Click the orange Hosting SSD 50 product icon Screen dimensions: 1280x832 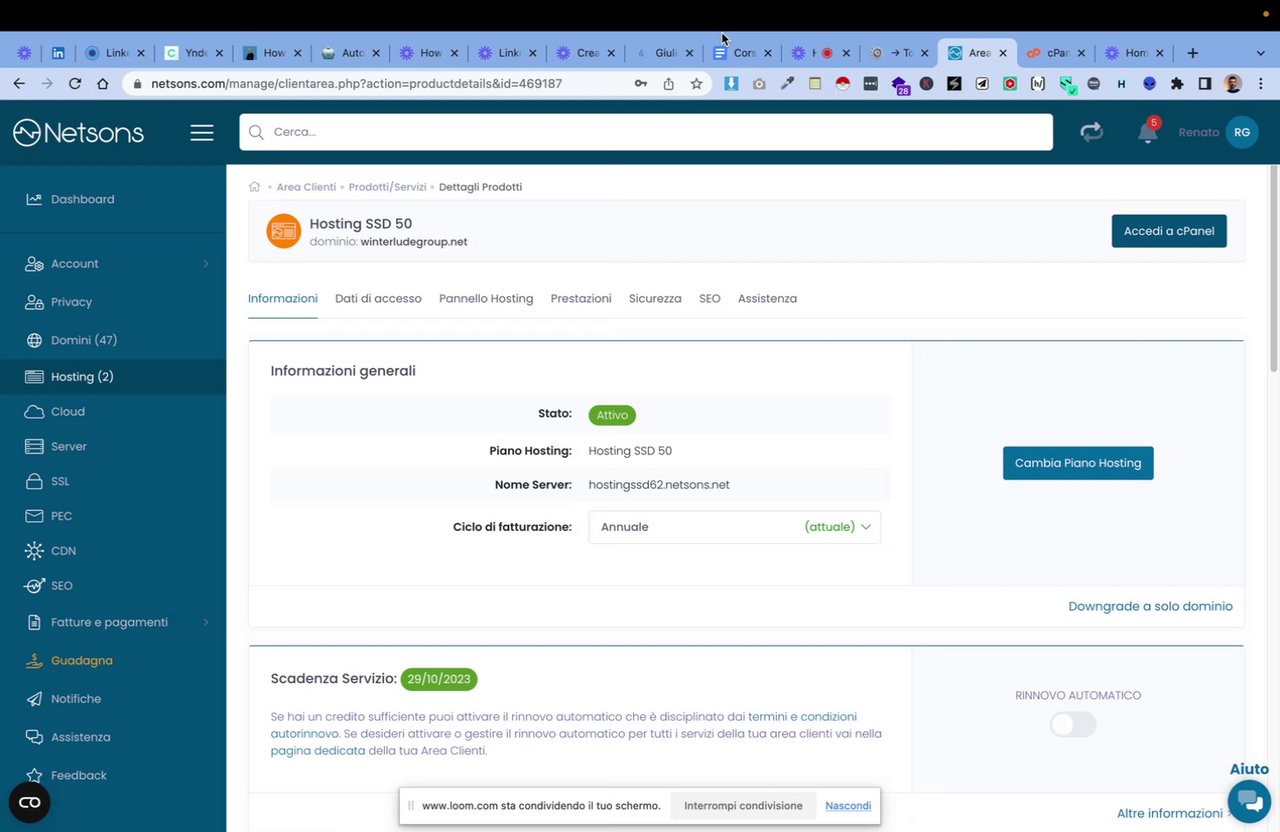click(x=283, y=231)
